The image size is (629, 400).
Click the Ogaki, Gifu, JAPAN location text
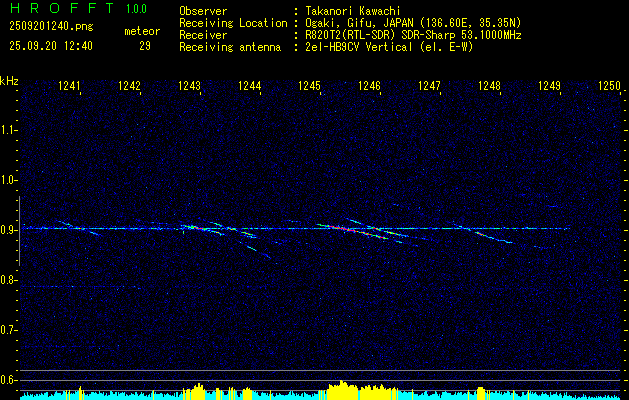pyautogui.click(x=413, y=23)
